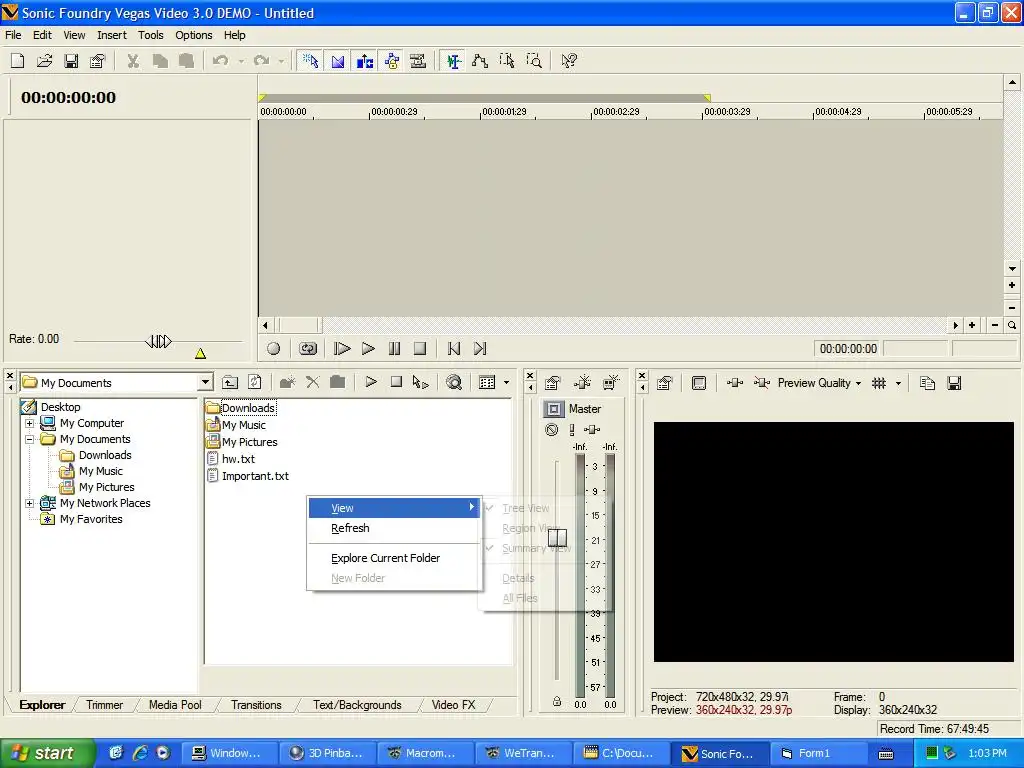Click Stop Preview icon in explorer
This screenshot has height=768, width=1024.
click(x=396, y=383)
